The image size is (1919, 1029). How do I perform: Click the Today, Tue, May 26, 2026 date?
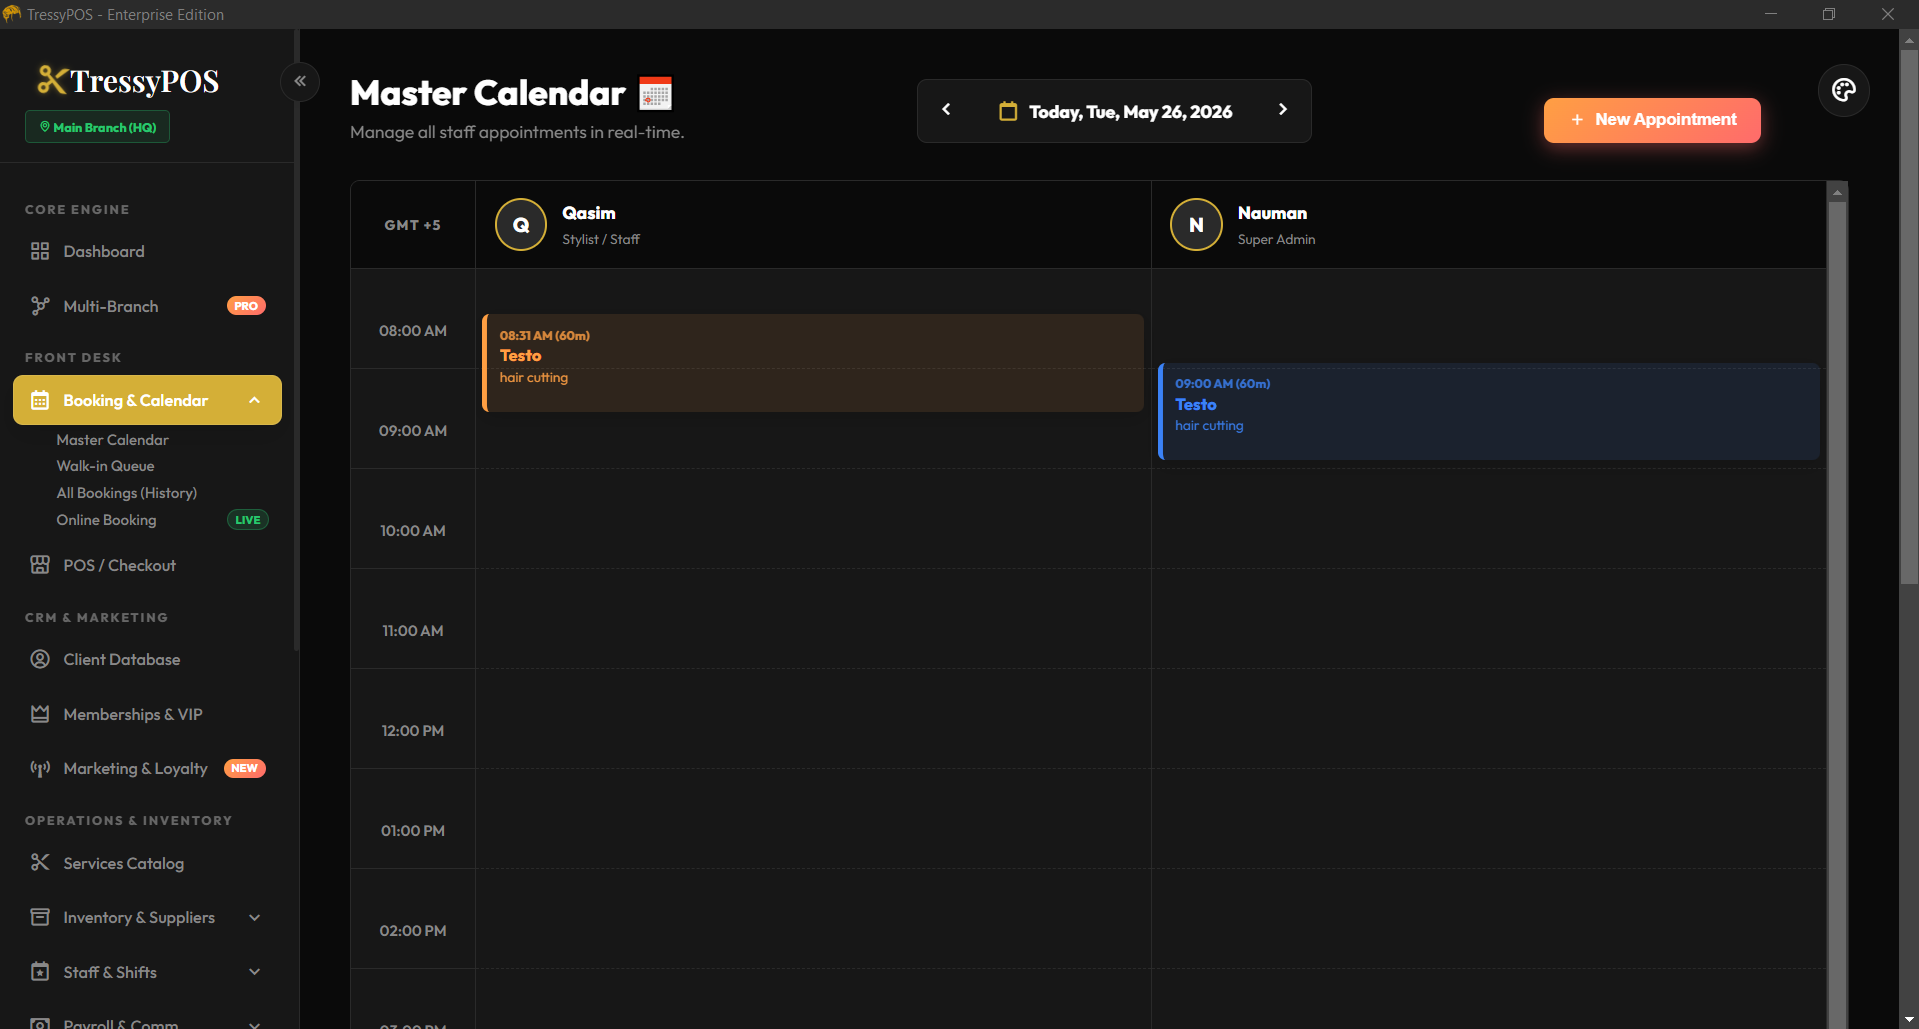point(1130,112)
